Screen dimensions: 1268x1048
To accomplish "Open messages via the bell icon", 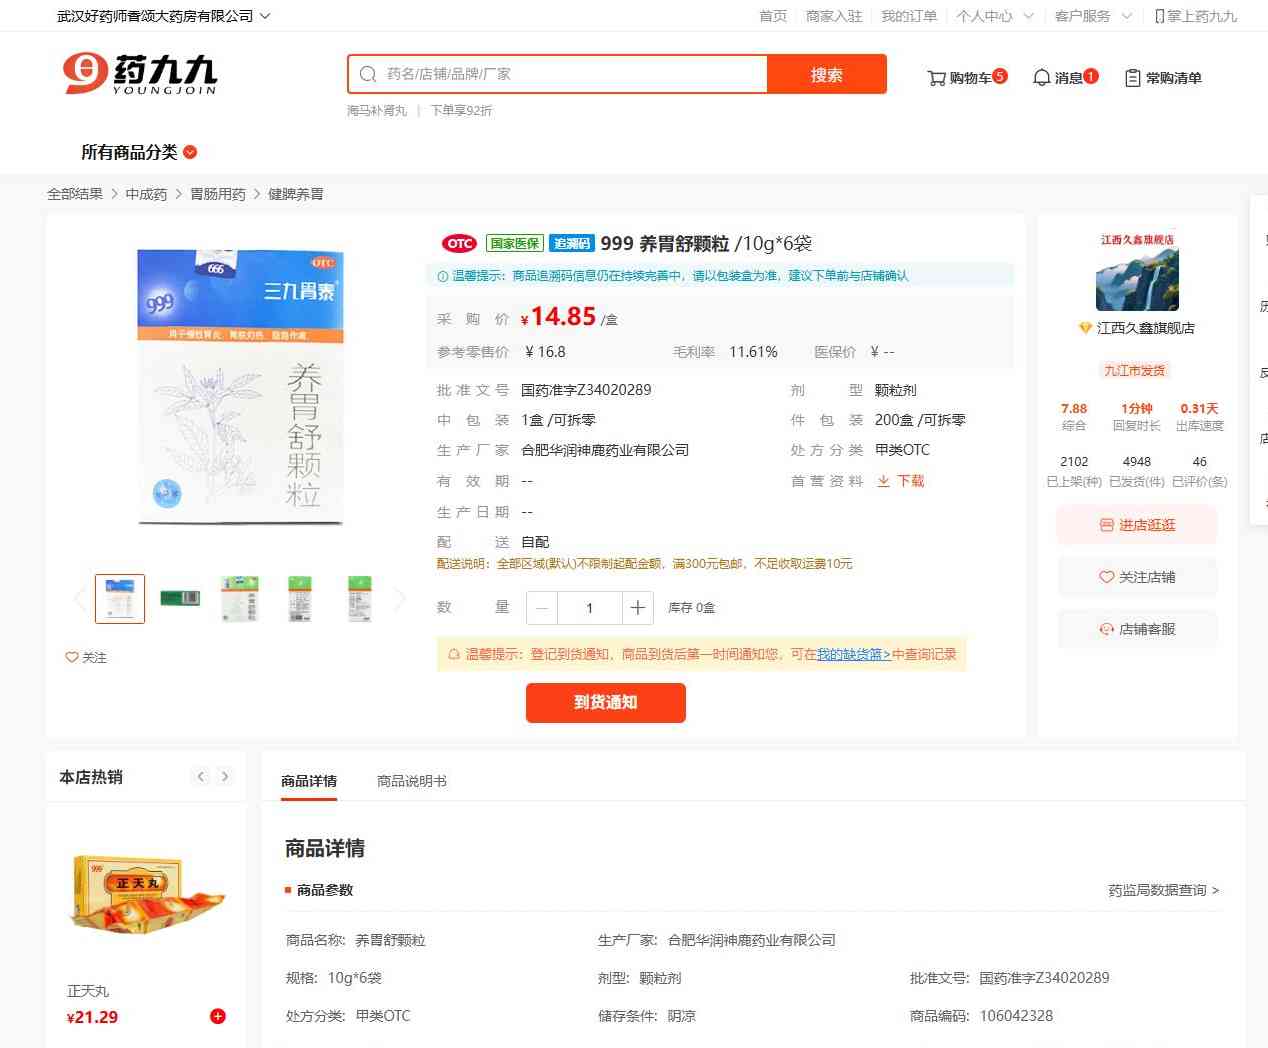I will (1041, 78).
